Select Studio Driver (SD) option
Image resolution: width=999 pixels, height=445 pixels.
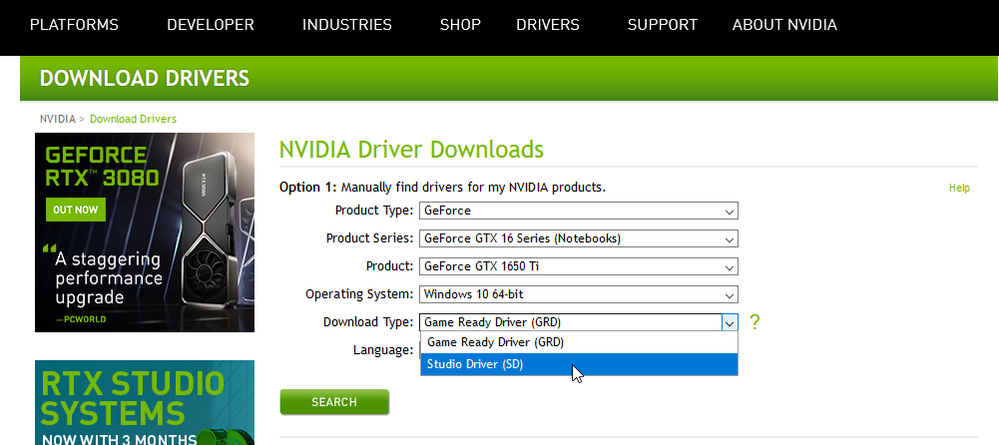pos(579,365)
